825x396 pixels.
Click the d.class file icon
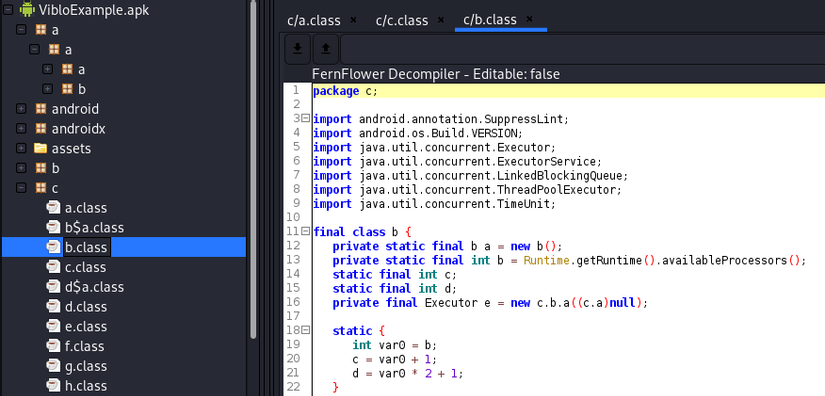coord(53,306)
